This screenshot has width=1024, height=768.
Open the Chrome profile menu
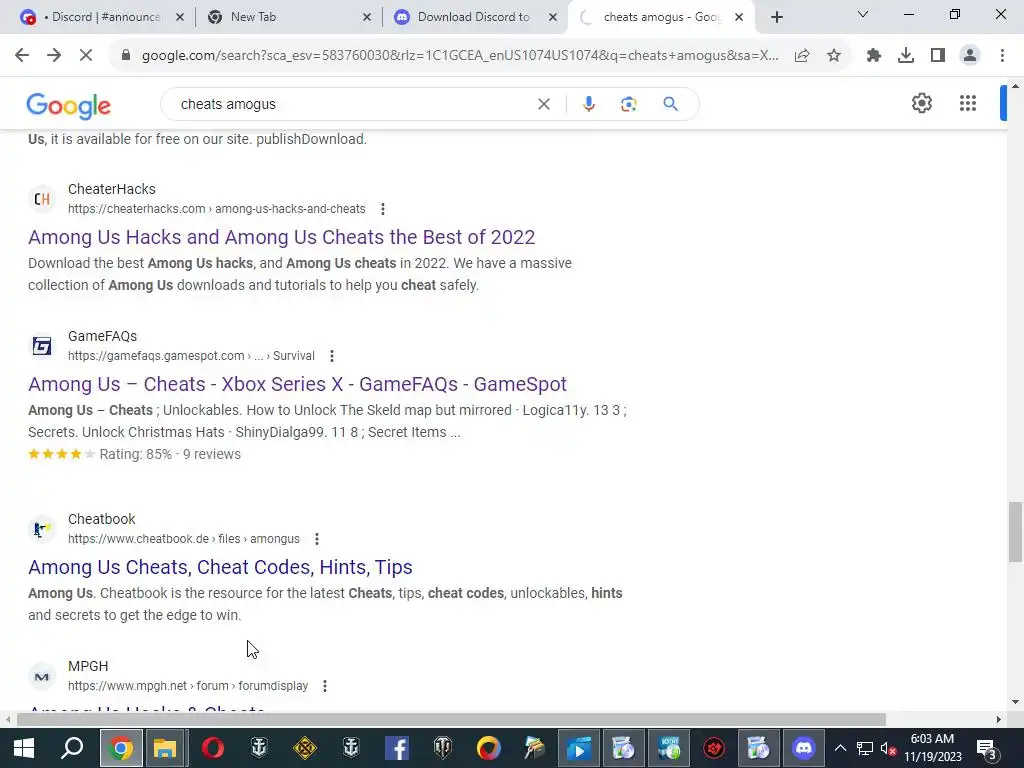click(x=970, y=56)
